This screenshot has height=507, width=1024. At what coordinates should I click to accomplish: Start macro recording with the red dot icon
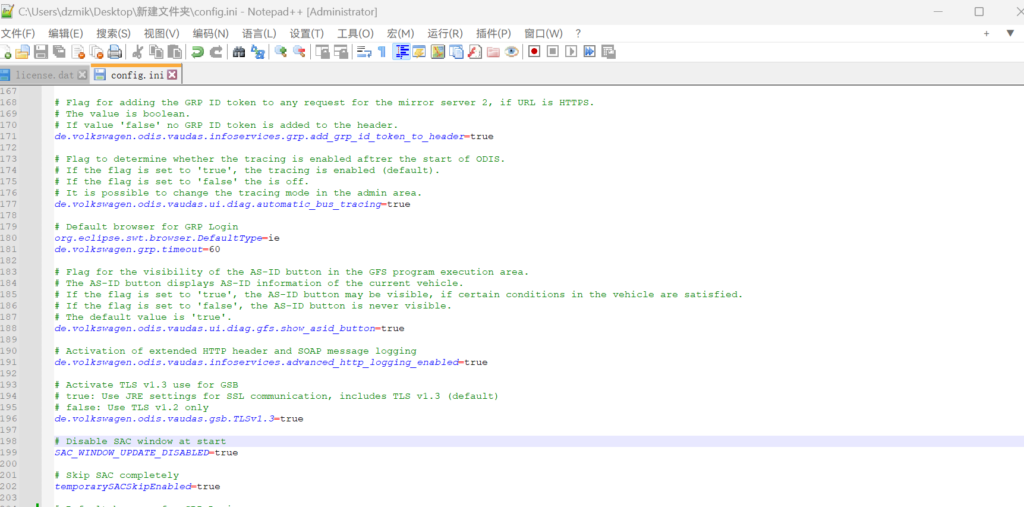pos(534,52)
